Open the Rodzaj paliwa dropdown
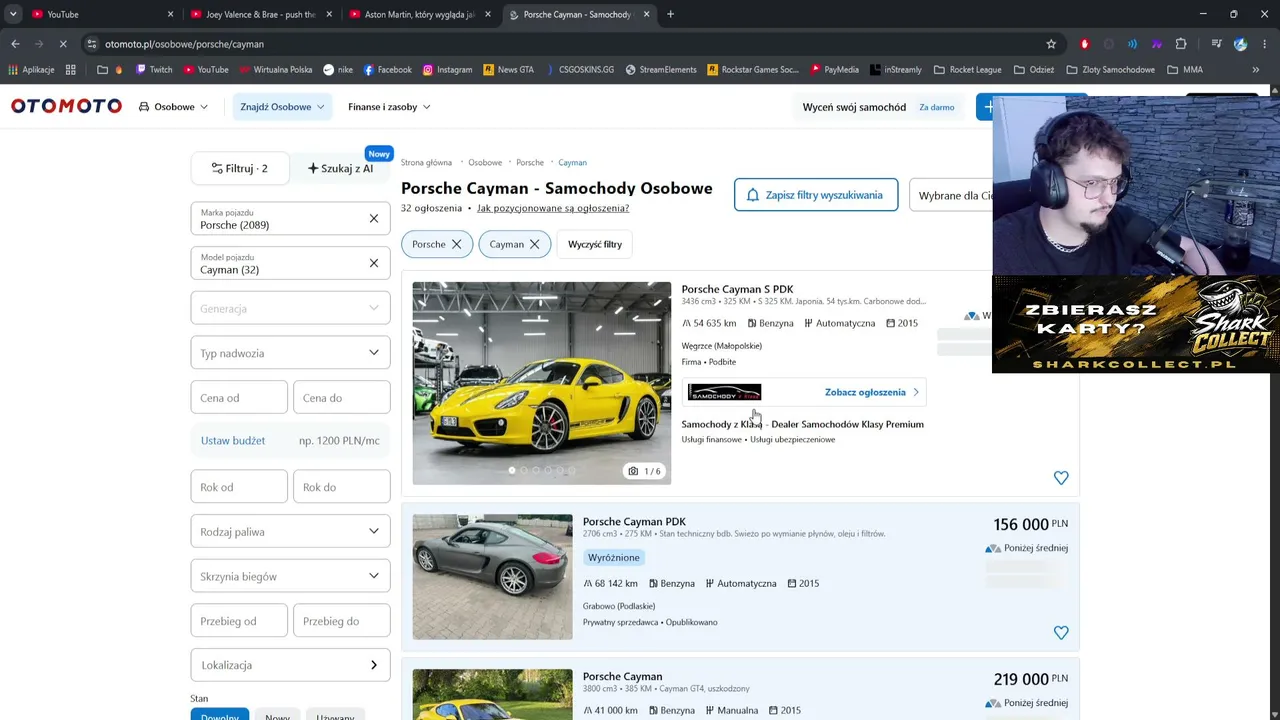 click(290, 531)
